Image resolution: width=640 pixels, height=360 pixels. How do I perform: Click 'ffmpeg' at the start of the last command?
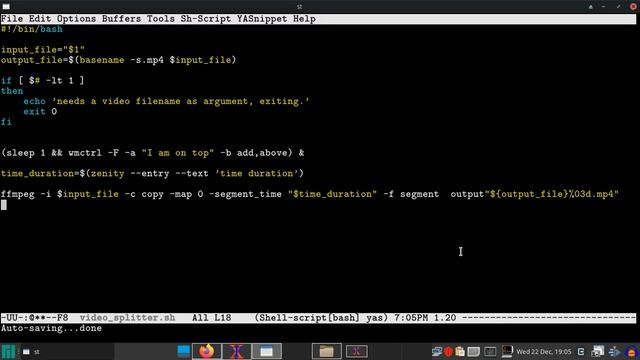tap(18, 194)
